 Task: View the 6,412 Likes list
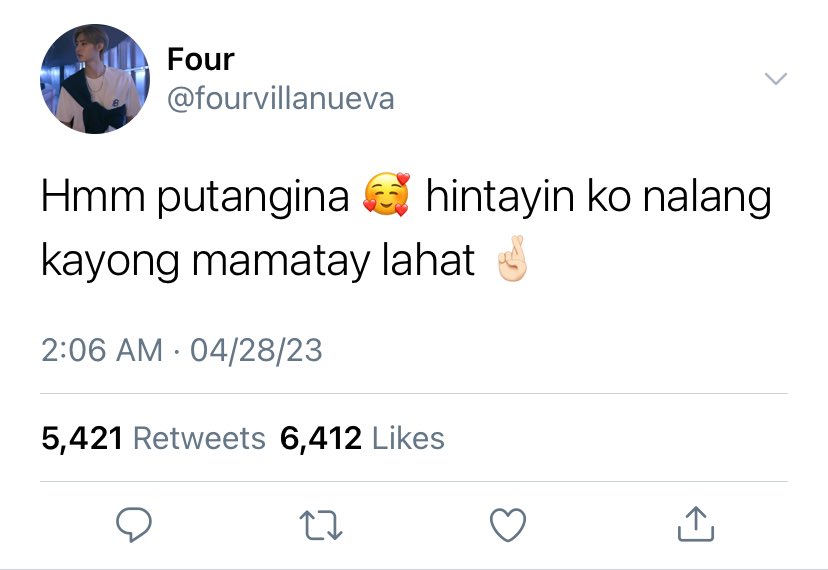click(362, 438)
